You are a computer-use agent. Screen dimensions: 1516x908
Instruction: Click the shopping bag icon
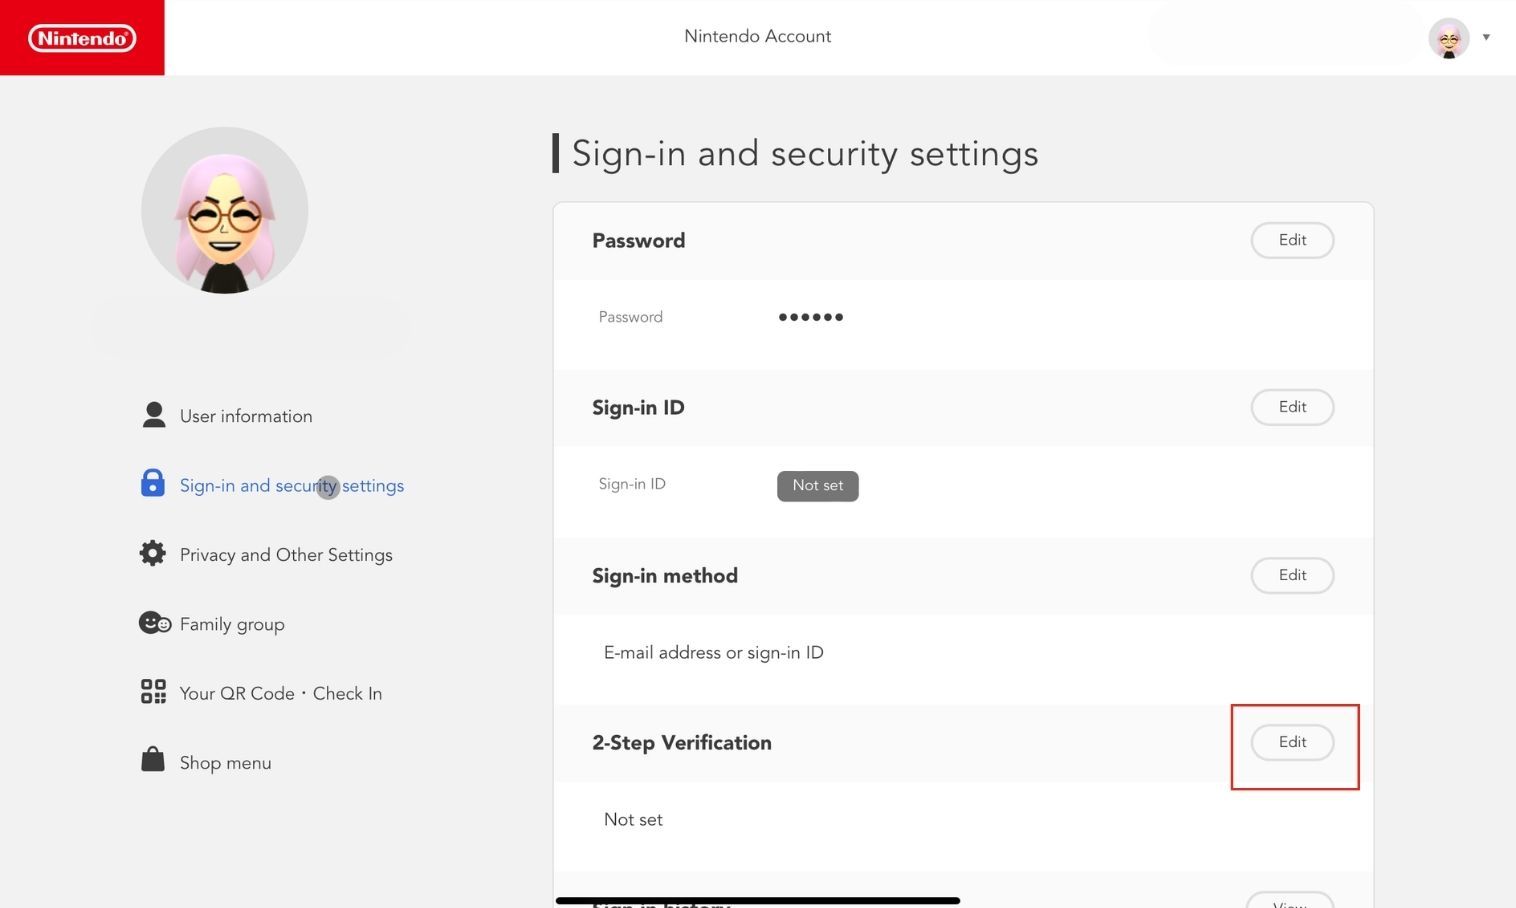pos(153,759)
